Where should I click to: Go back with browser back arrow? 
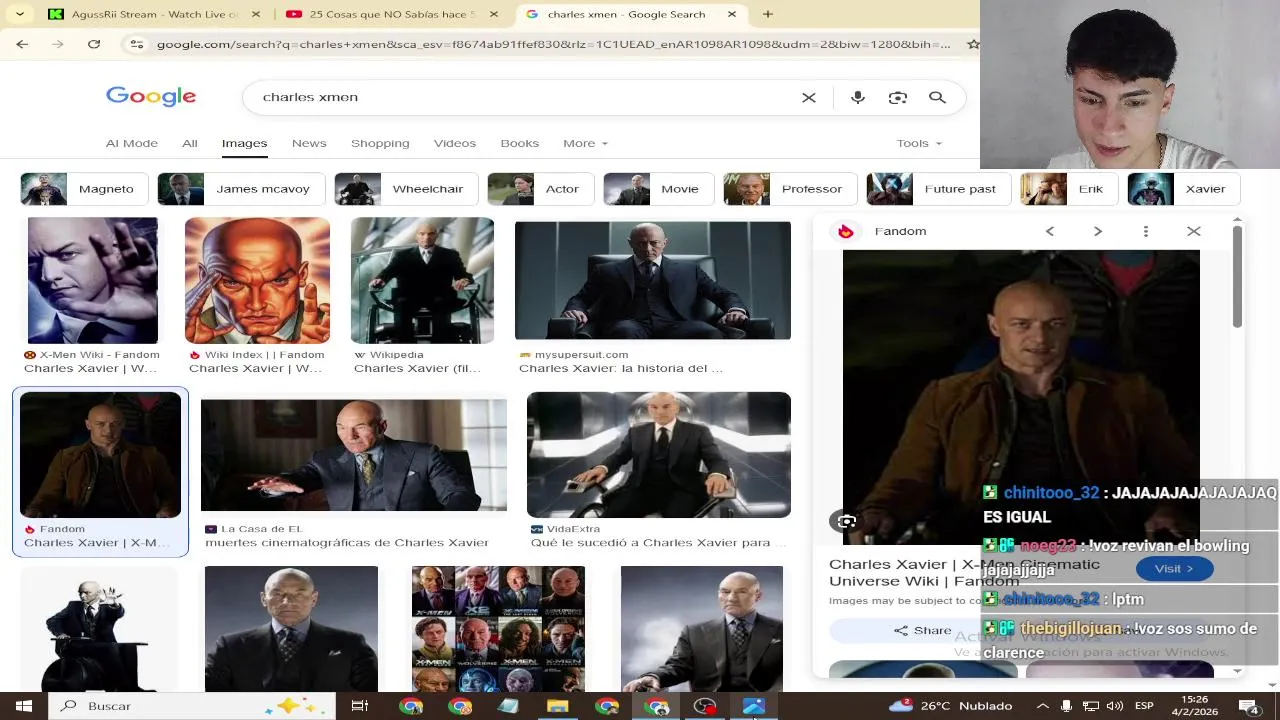(22, 44)
